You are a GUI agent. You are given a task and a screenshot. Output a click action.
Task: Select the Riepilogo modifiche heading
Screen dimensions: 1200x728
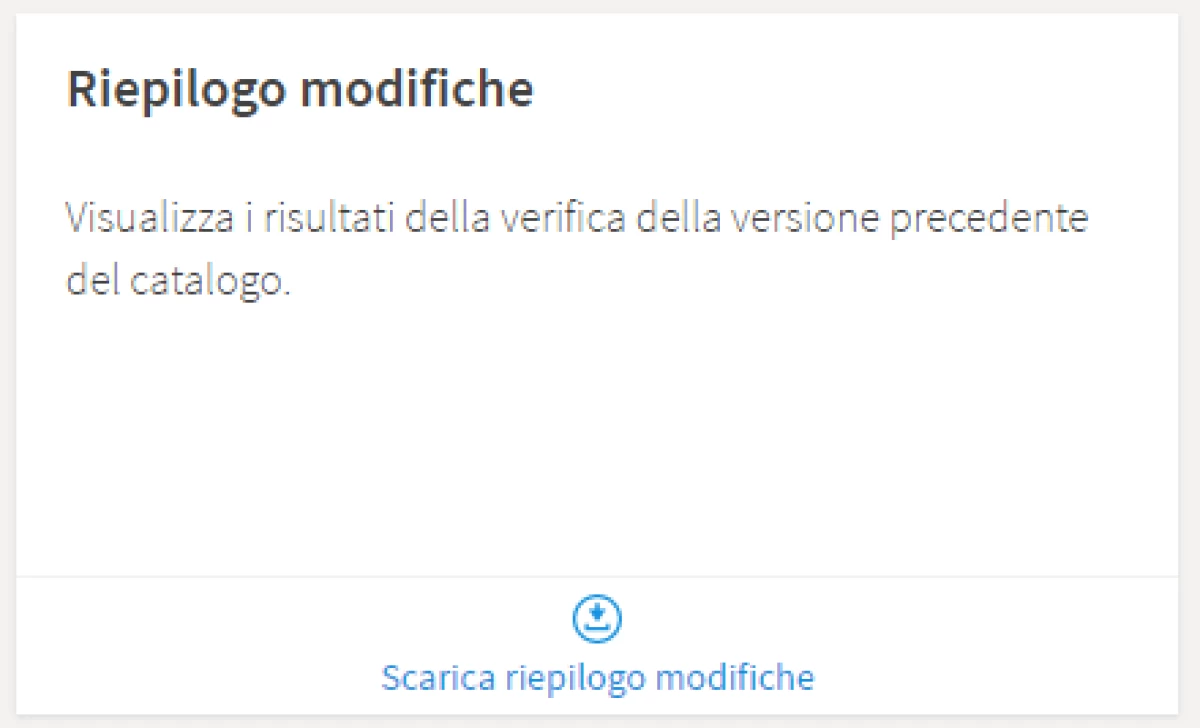300,90
